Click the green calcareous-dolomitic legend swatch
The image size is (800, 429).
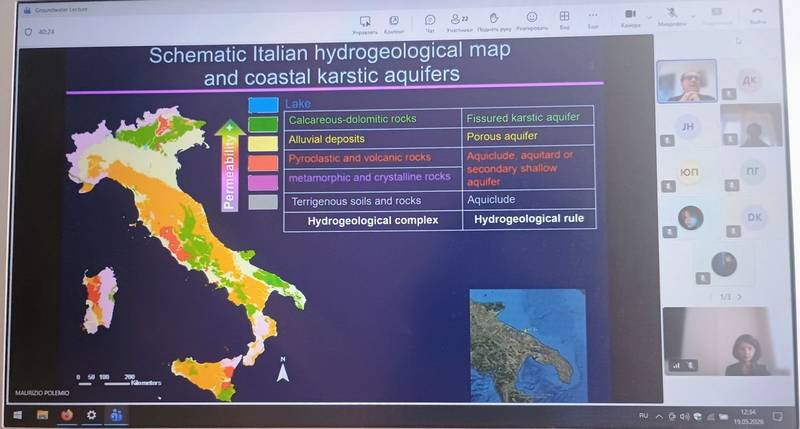click(x=263, y=124)
